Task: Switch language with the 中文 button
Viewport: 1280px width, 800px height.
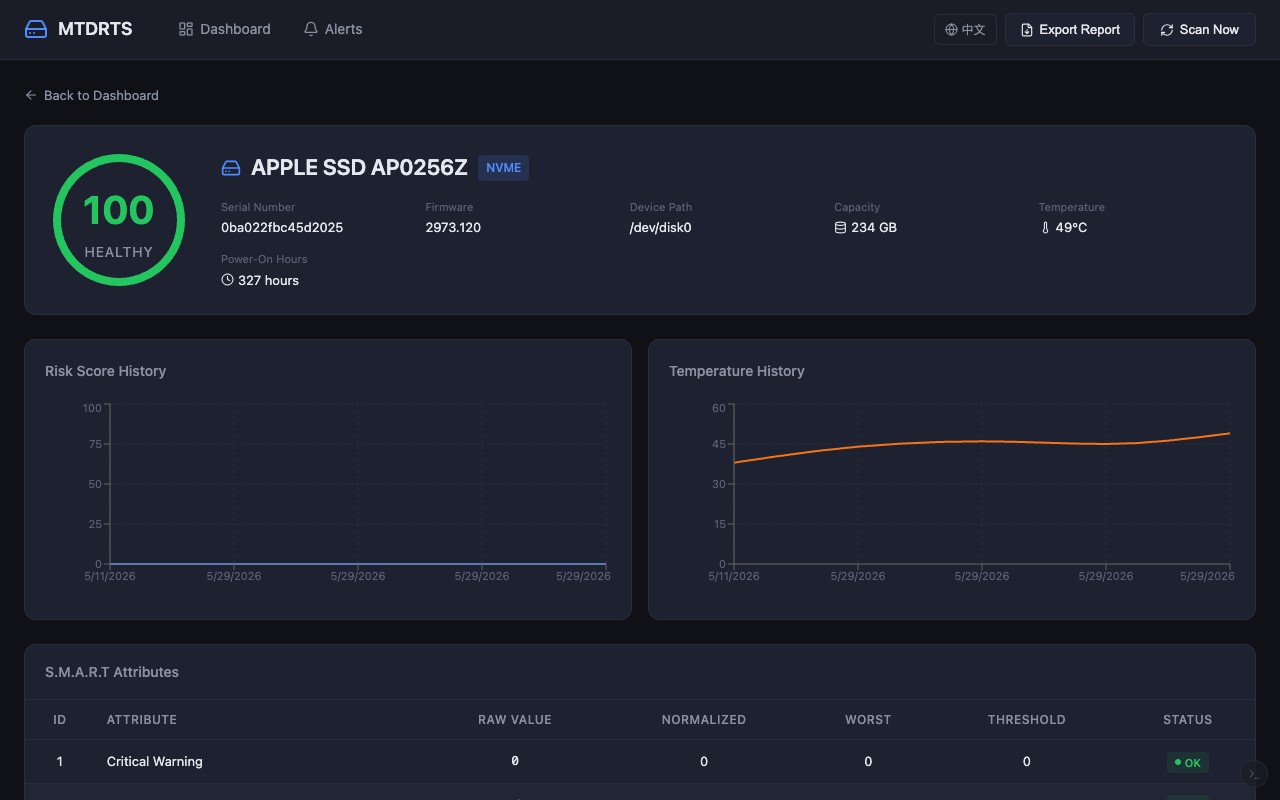Action: (x=965, y=30)
